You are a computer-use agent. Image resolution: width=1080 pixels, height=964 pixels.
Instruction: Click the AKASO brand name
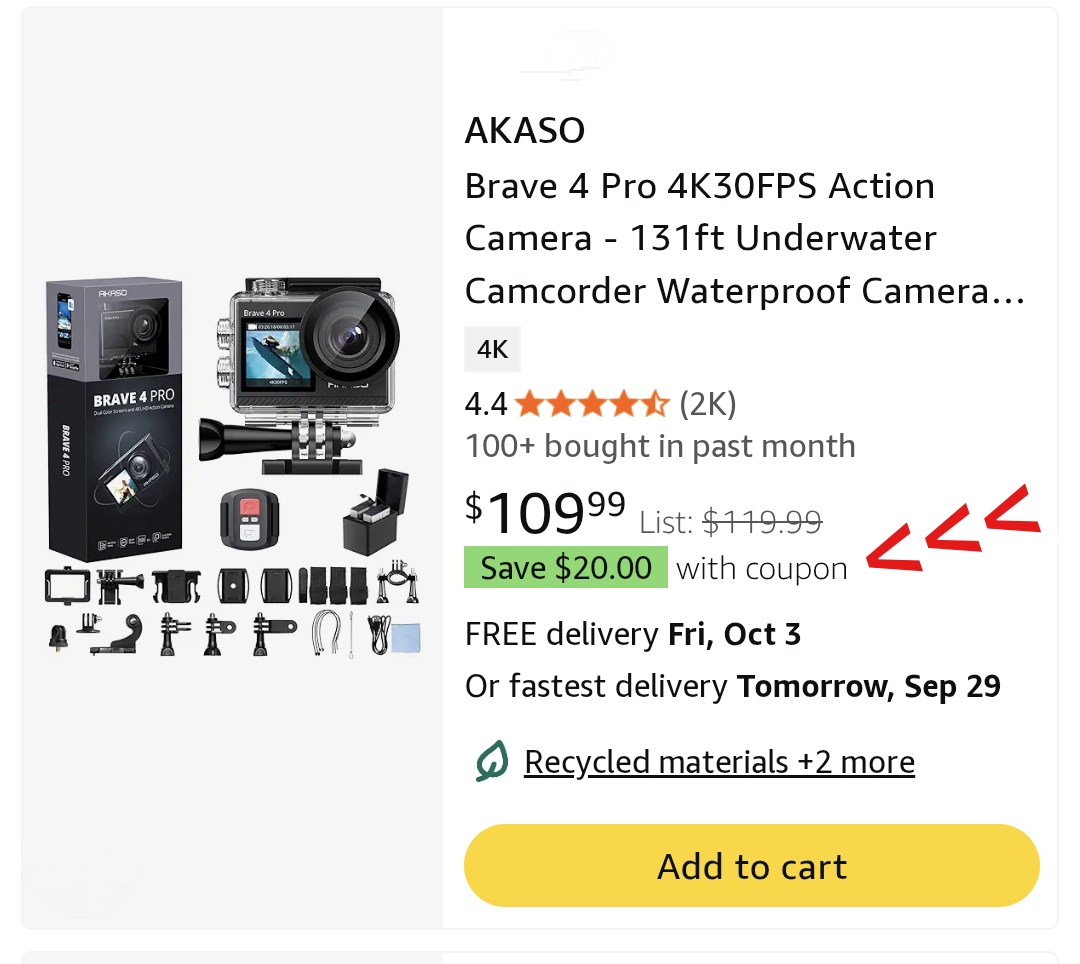[x=525, y=130]
